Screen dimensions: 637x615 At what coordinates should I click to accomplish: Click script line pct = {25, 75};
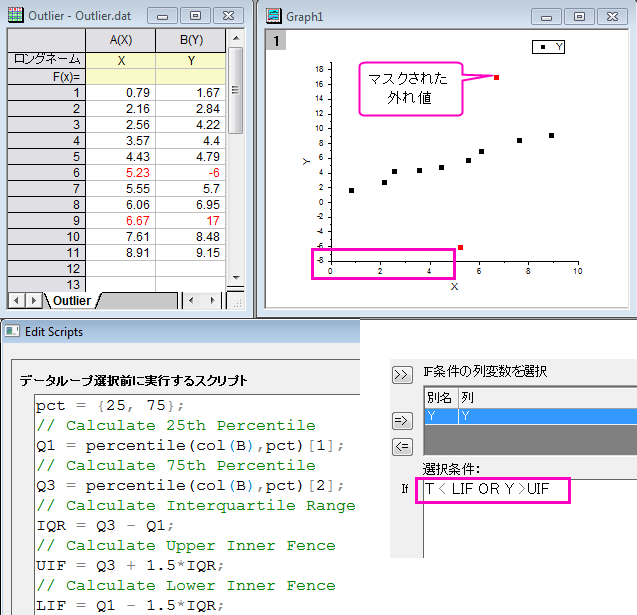pyautogui.click(x=110, y=405)
